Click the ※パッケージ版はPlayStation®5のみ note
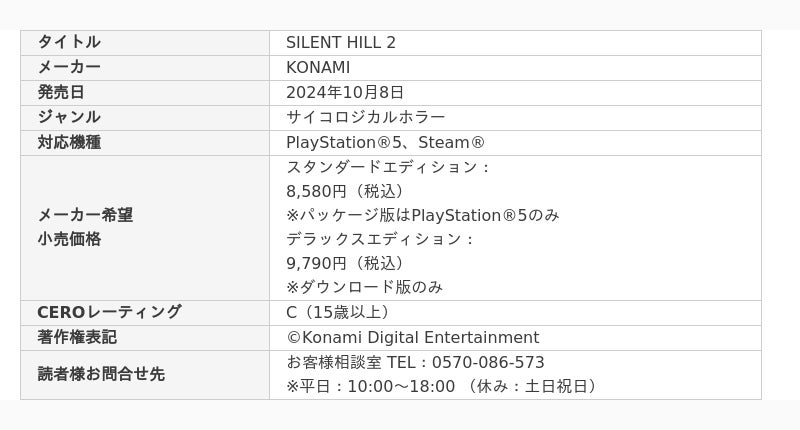Screen dimensions: 800x430 coord(423,215)
